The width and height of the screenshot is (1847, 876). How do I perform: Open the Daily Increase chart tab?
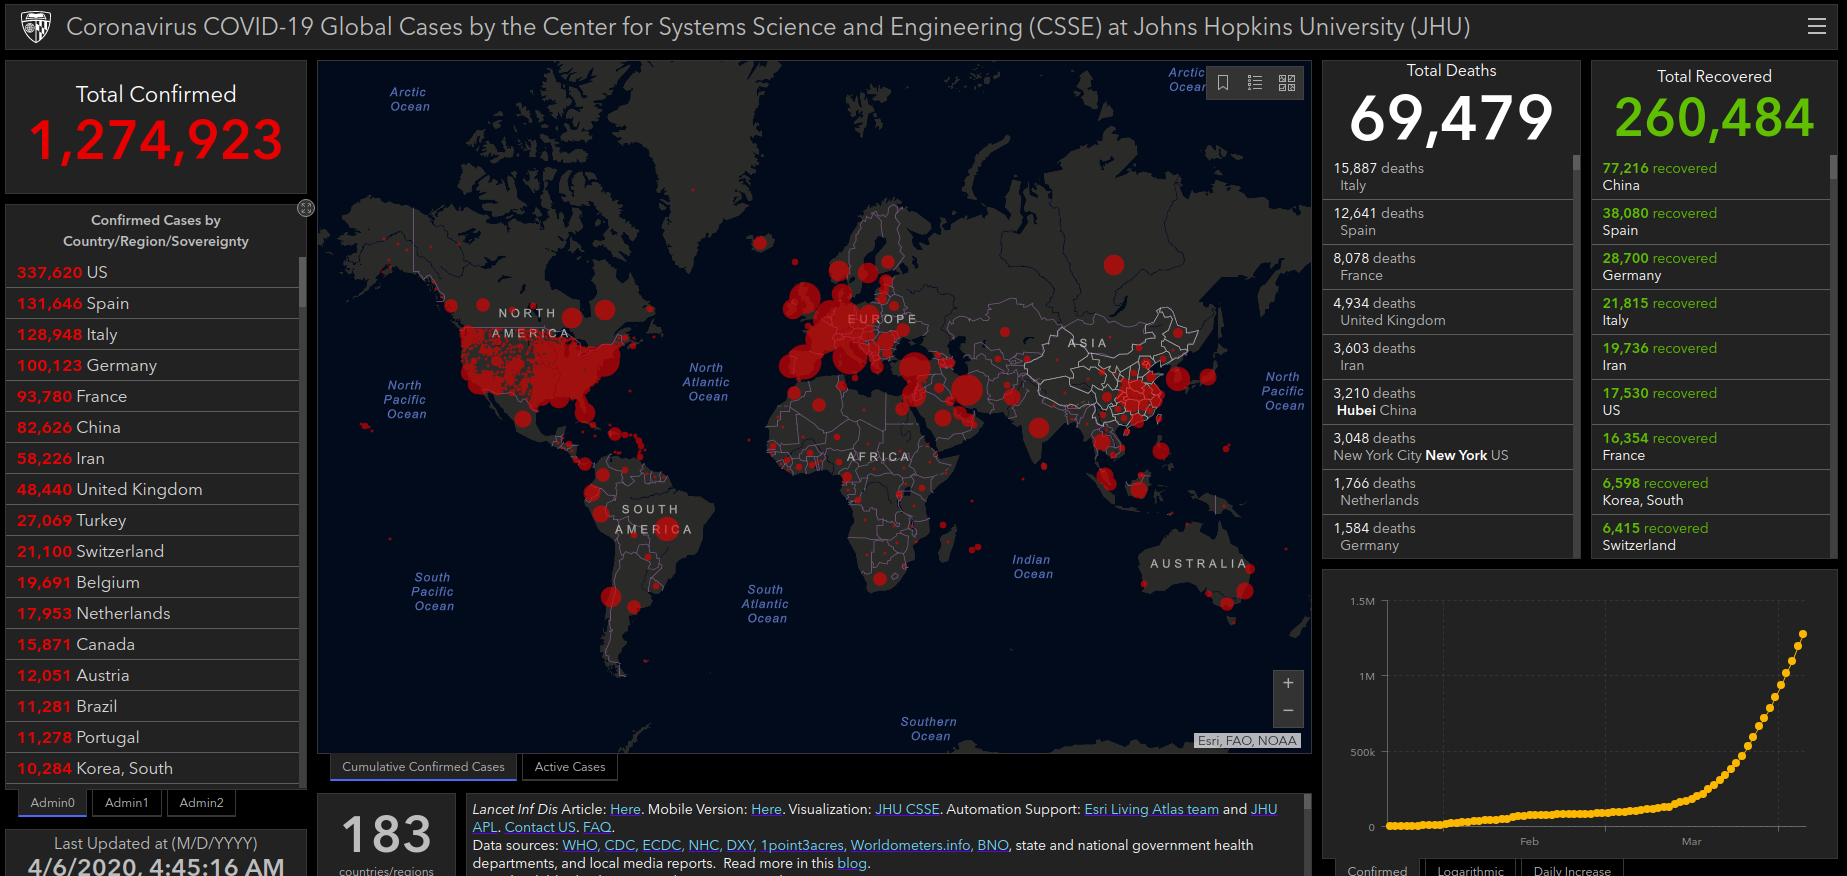pos(1572,870)
